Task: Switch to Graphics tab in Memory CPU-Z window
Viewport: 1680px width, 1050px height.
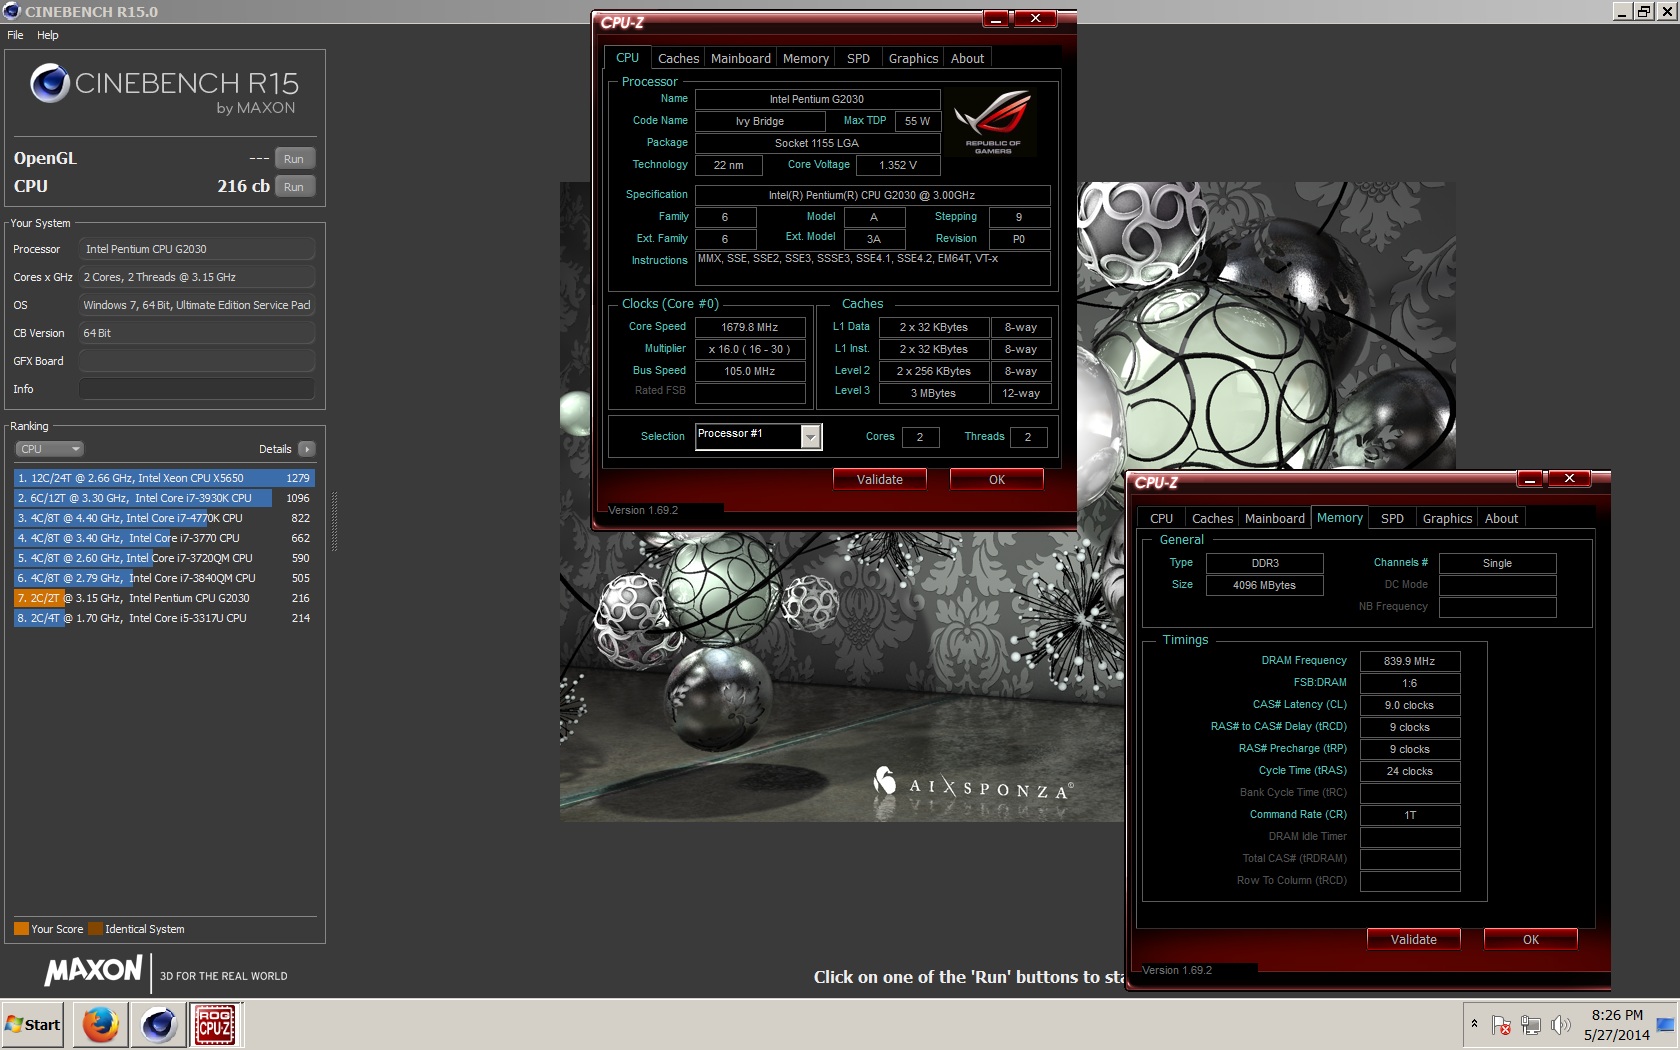Action: 1447,519
